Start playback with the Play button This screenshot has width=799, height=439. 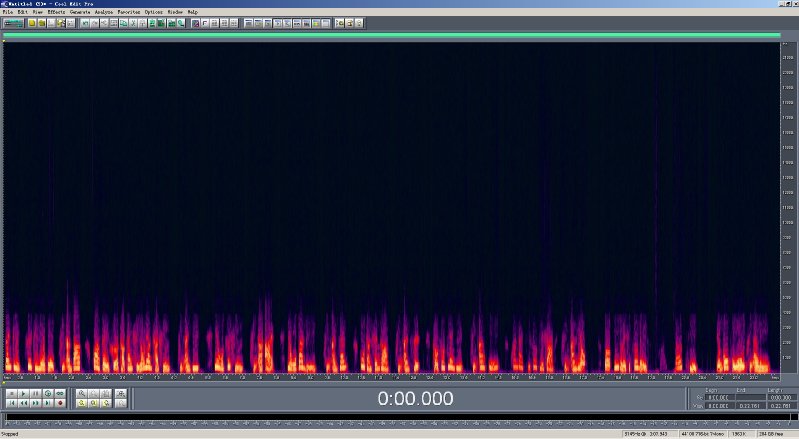point(23,394)
